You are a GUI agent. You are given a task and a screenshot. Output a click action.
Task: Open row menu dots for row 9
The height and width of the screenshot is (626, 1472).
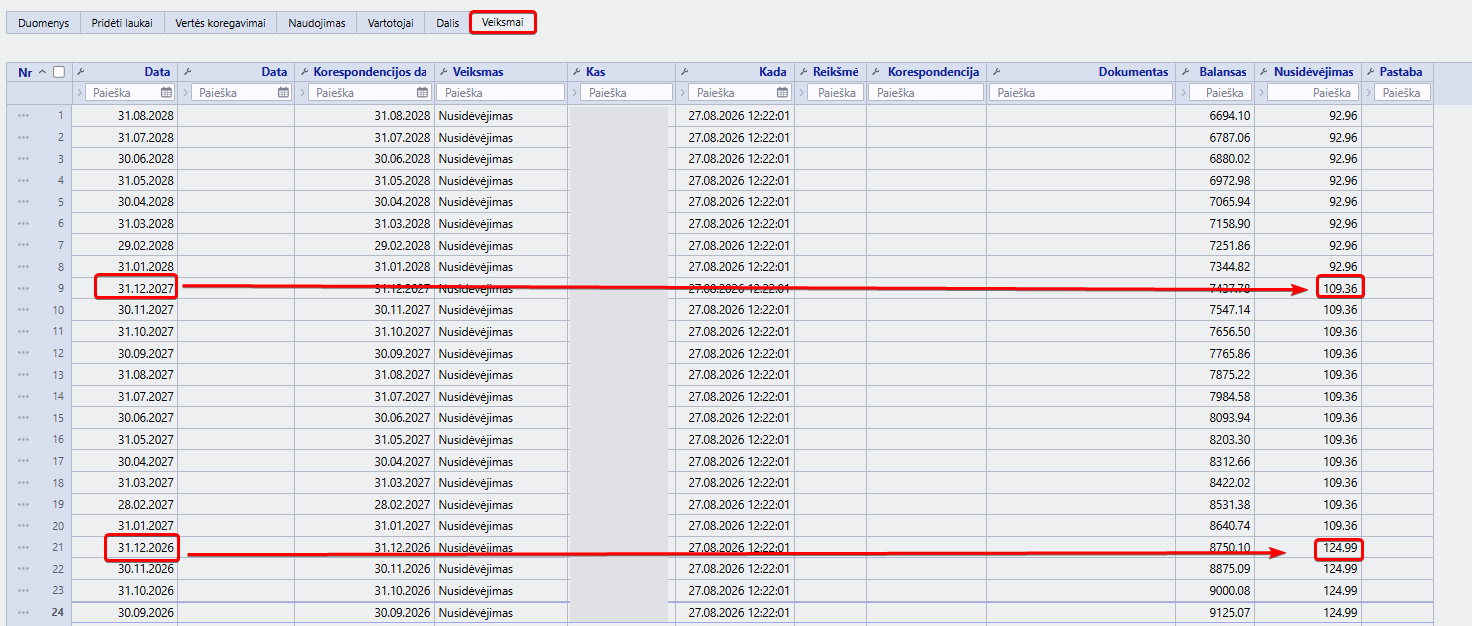pos(23,288)
